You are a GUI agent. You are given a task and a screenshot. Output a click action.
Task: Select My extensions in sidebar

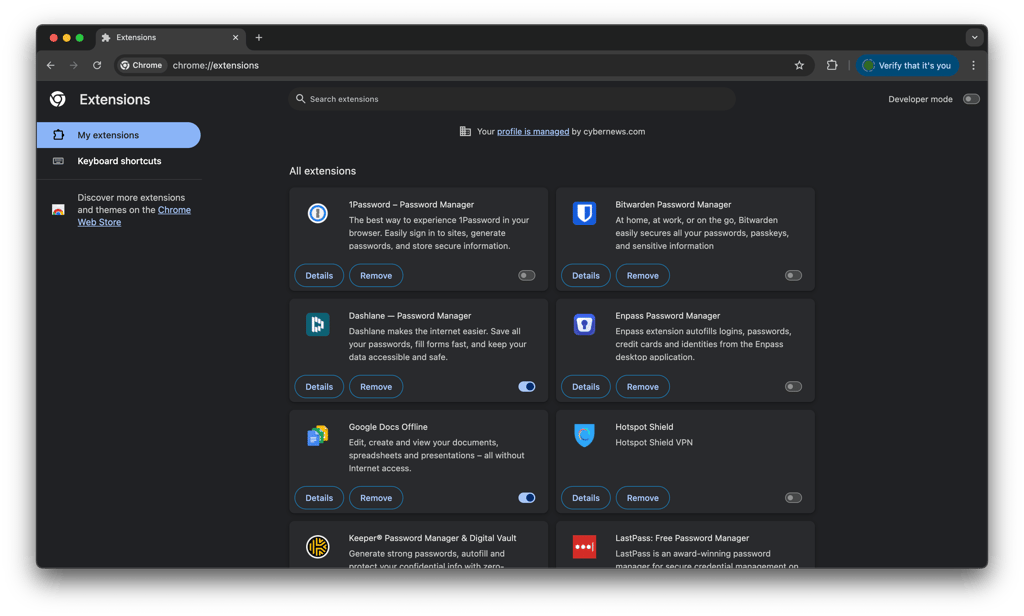click(119, 135)
